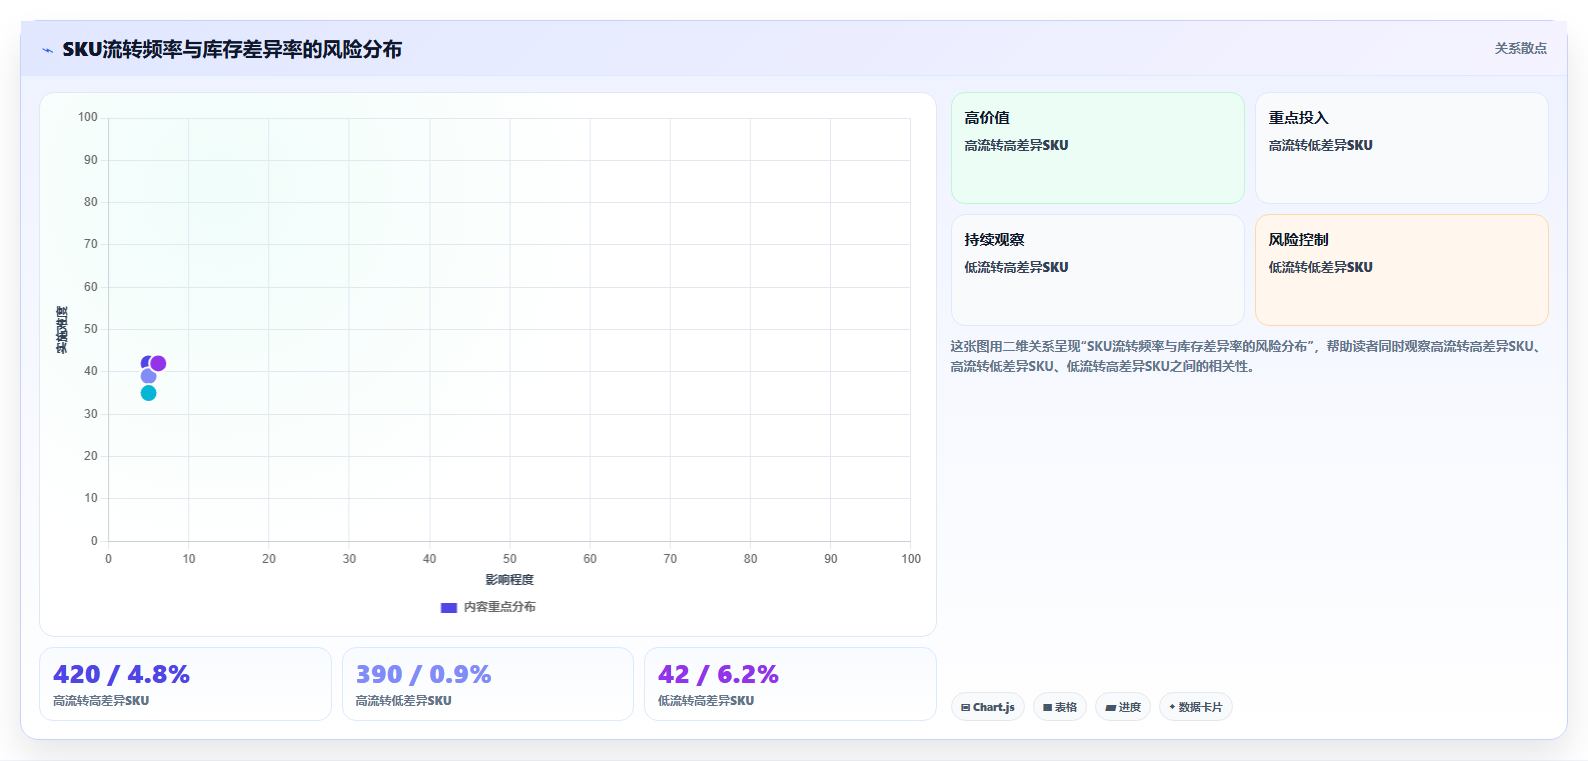
Task: Select the 390 / 0.9% stat value
Action: [423, 675]
